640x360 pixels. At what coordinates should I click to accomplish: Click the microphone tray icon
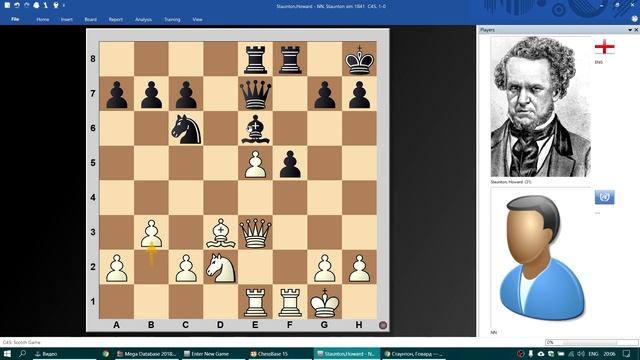[531, 354]
